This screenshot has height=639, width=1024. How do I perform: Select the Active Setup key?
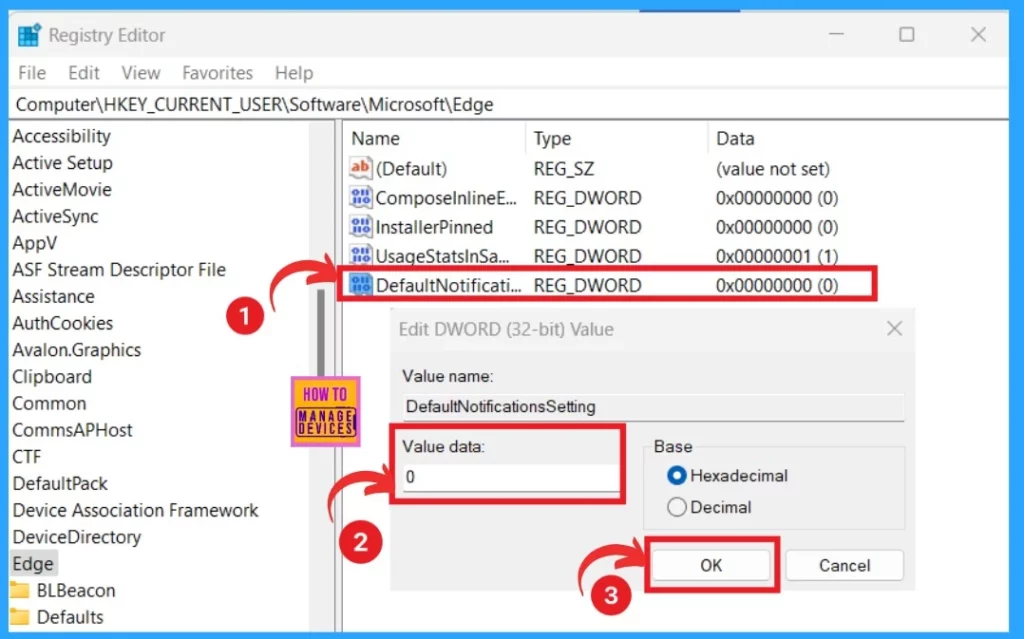63,163
